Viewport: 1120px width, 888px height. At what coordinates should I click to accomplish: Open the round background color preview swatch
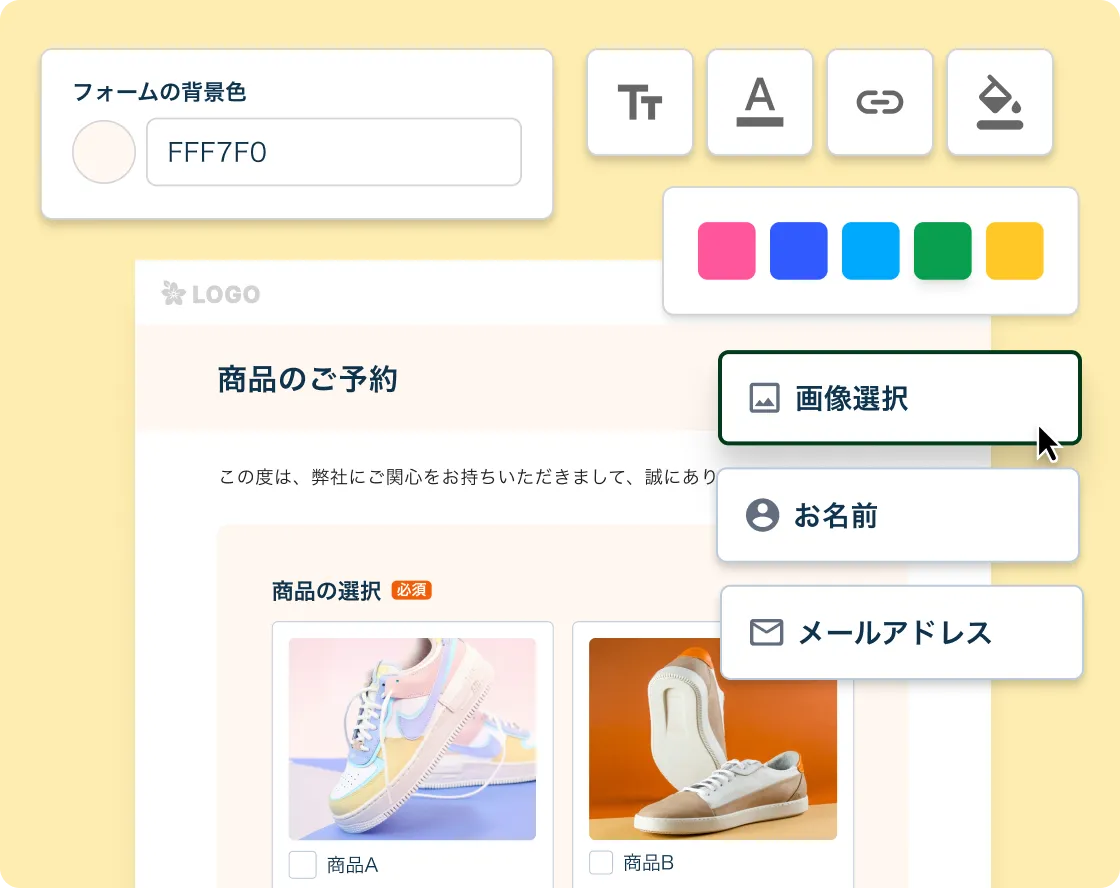[104, 152]
